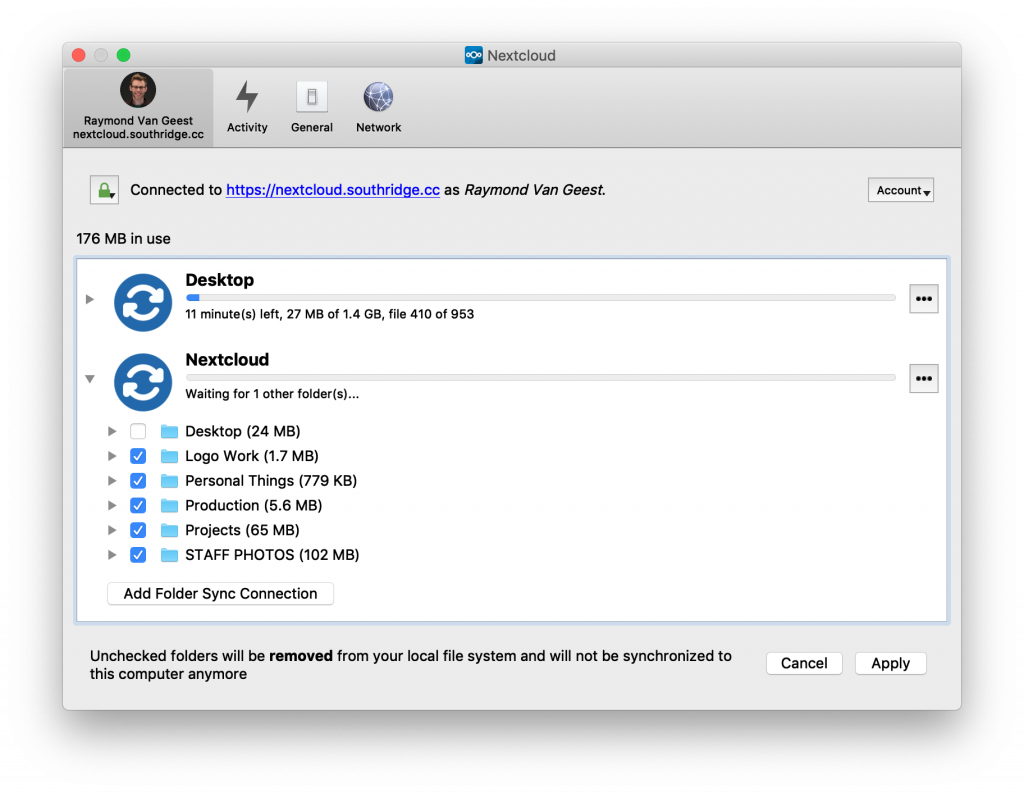Click the green lock security icon
Image resolution: width=1024 pixels, height=793 pixels.
click(x=104, y=190)
